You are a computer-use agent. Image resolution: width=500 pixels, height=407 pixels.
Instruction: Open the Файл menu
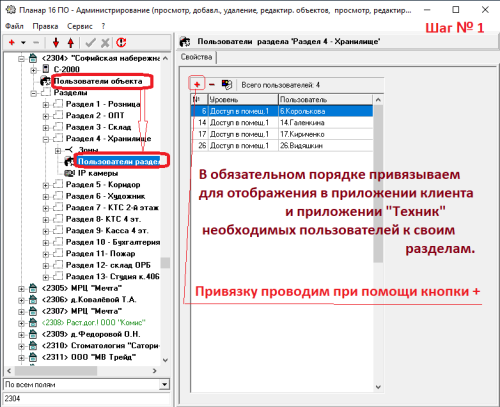point(14,26)
